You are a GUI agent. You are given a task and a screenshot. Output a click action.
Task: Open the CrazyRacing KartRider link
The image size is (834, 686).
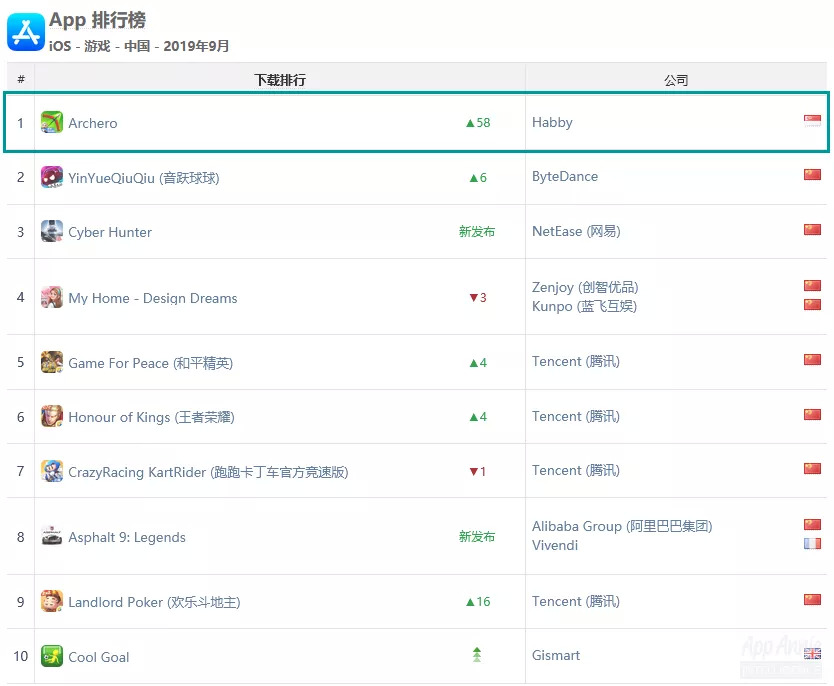[x=208, y=472]
